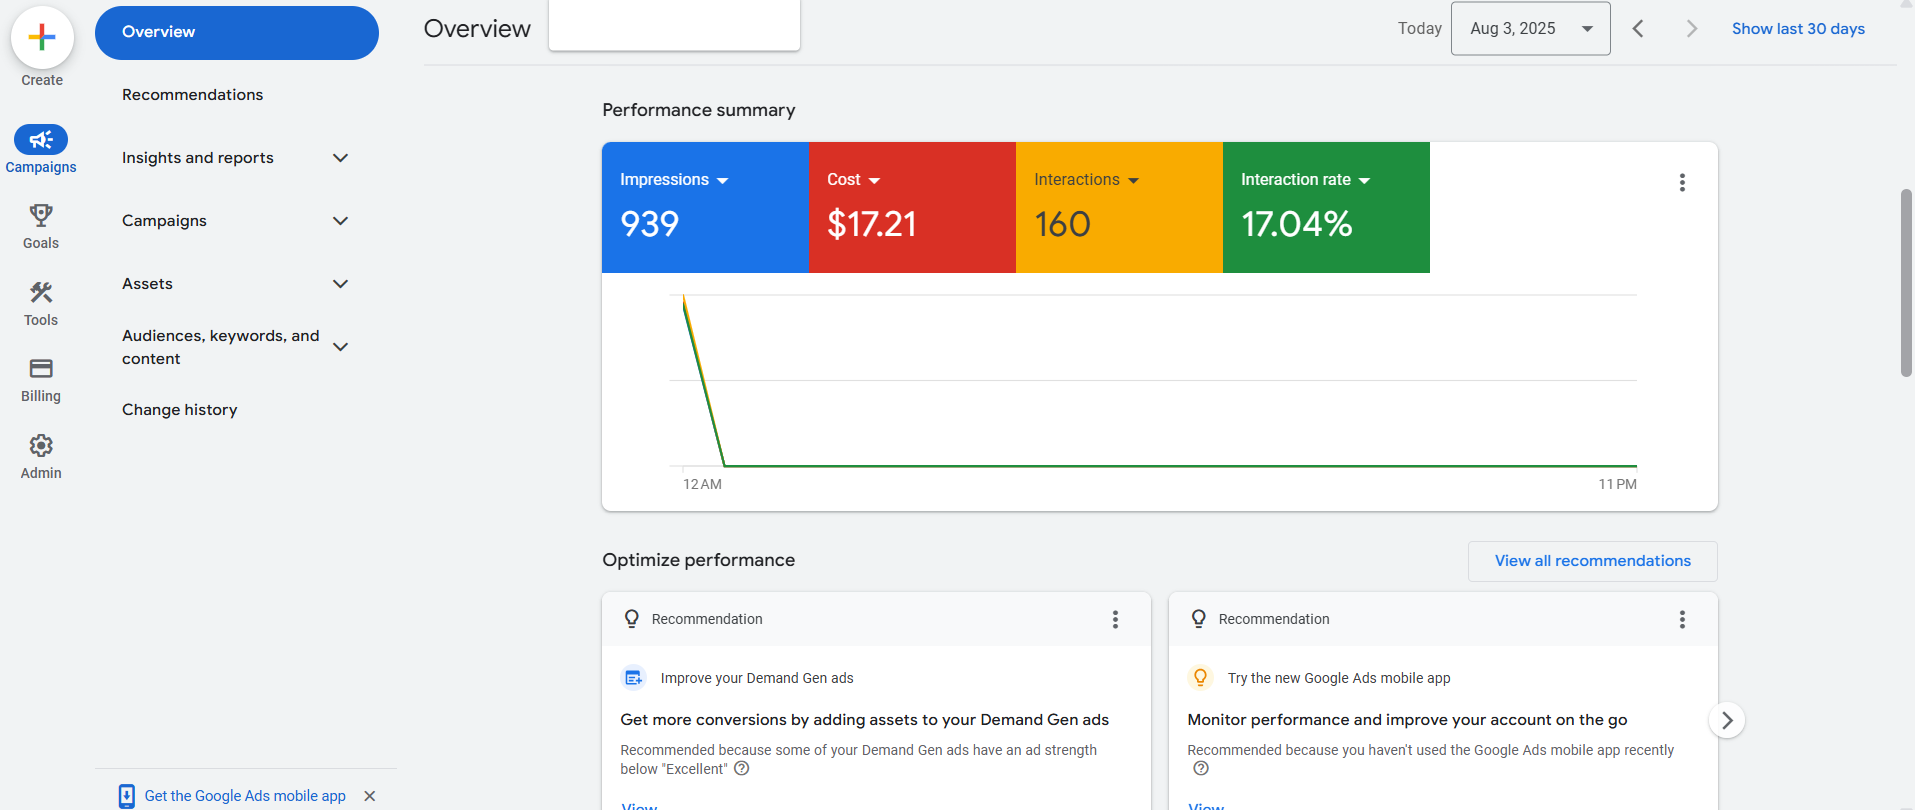Image resolution: width=1915 pixels, height=810 pixels.
Task: Click the Today date label
Action: coord(1420,29)
